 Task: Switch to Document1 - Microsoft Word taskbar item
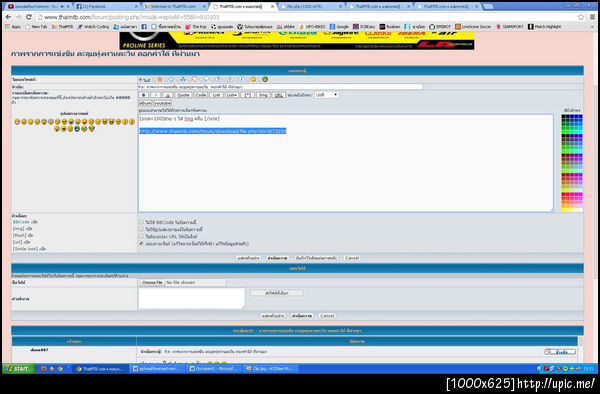coord(215,369)
